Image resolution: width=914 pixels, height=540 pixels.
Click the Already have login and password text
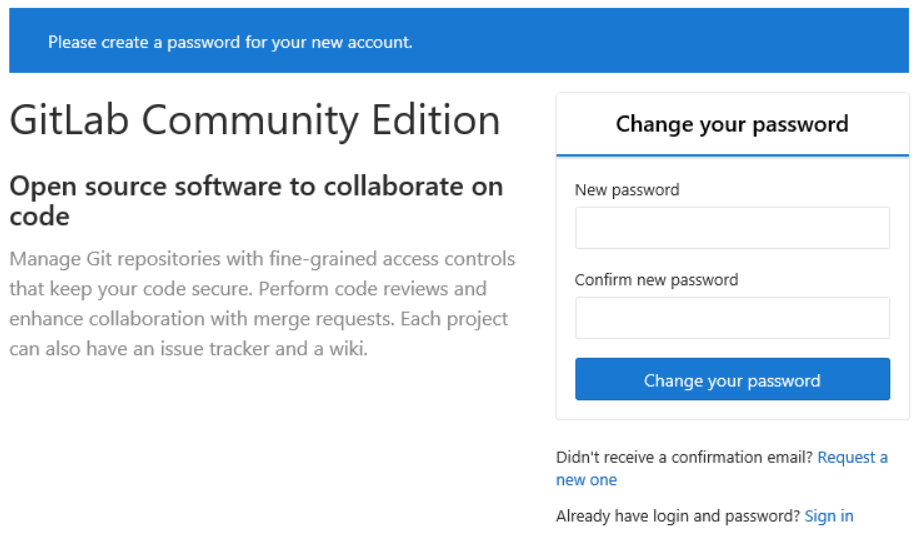678,516
